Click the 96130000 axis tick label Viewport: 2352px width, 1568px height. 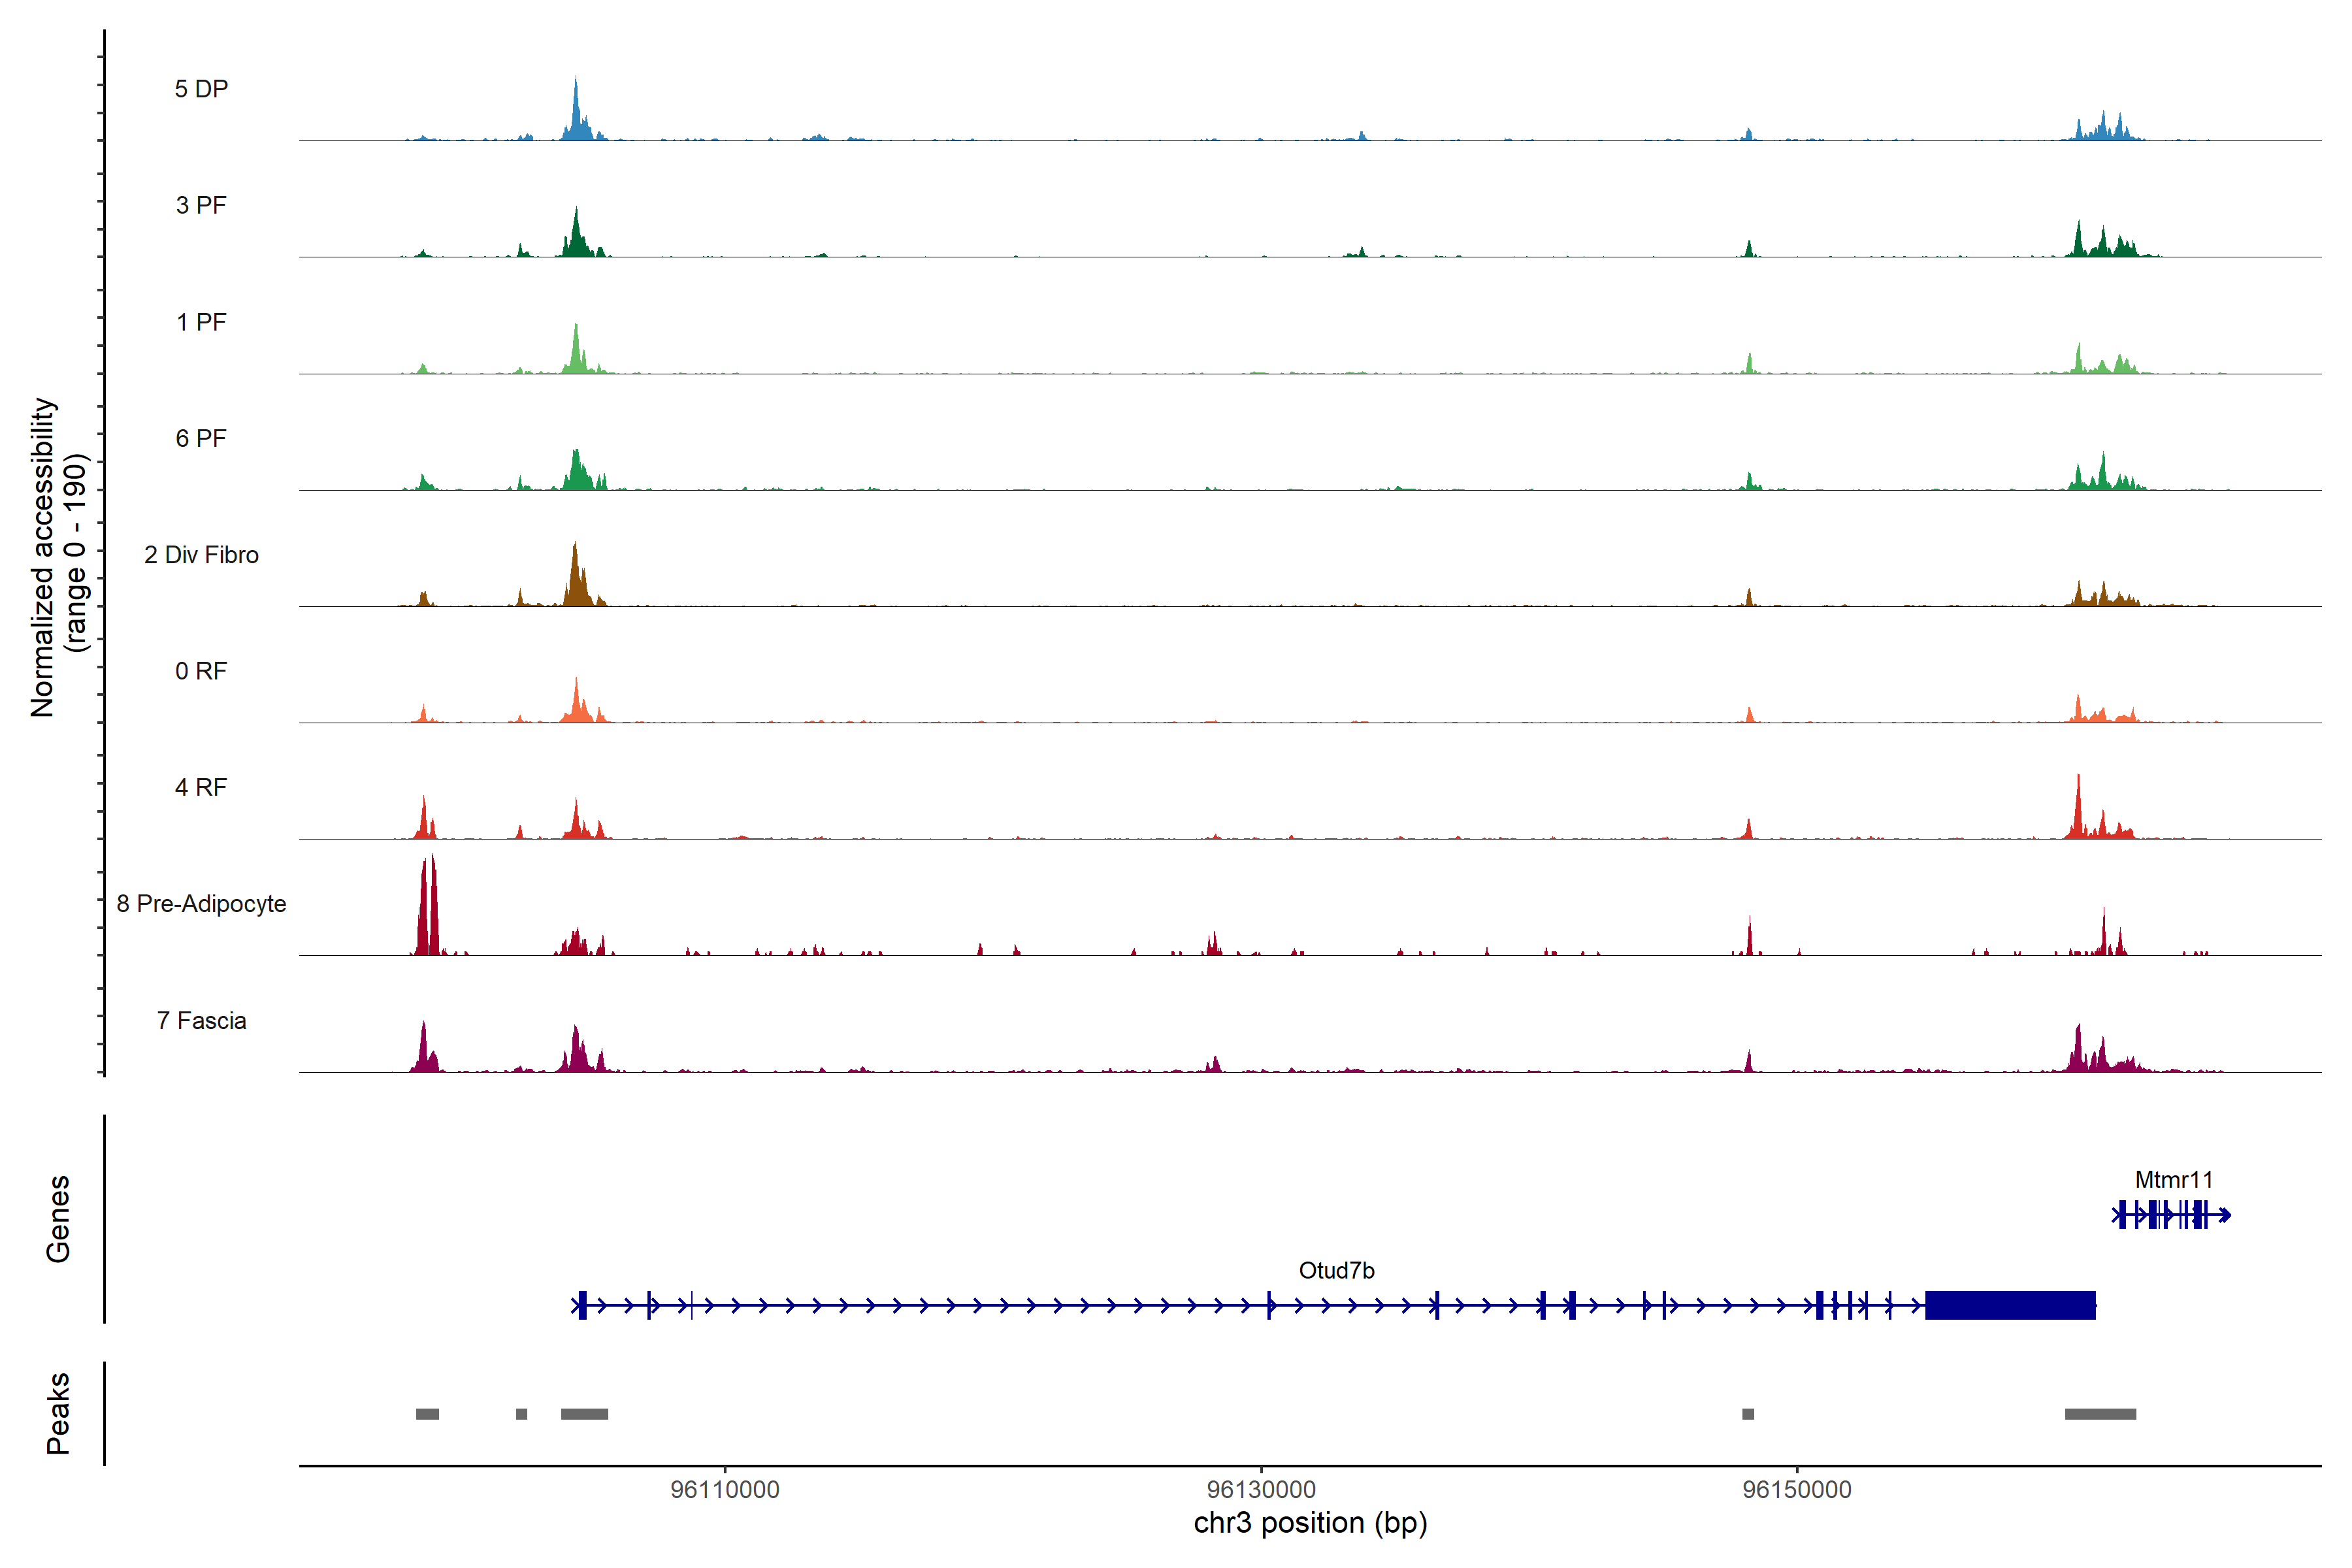click(1261, 1489)
